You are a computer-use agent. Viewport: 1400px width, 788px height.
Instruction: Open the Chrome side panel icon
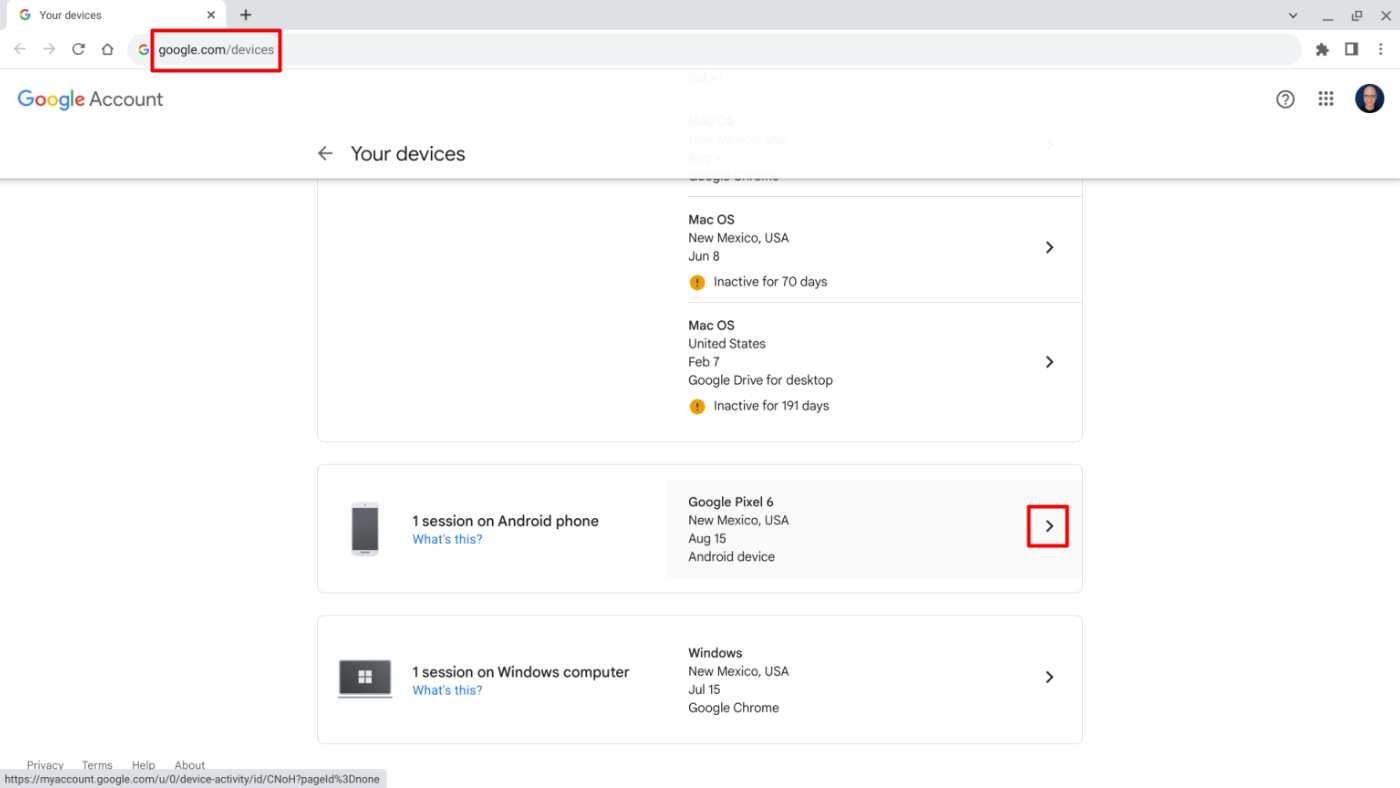pos(1351,48)
